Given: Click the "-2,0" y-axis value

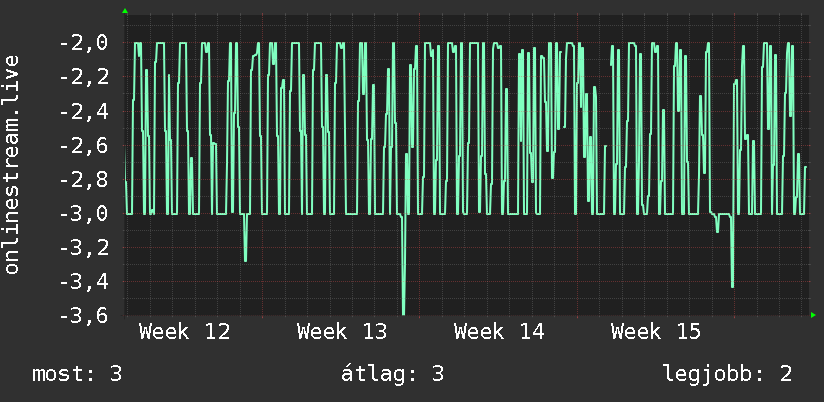Looking at the screenshot, I should pos(84,43).
